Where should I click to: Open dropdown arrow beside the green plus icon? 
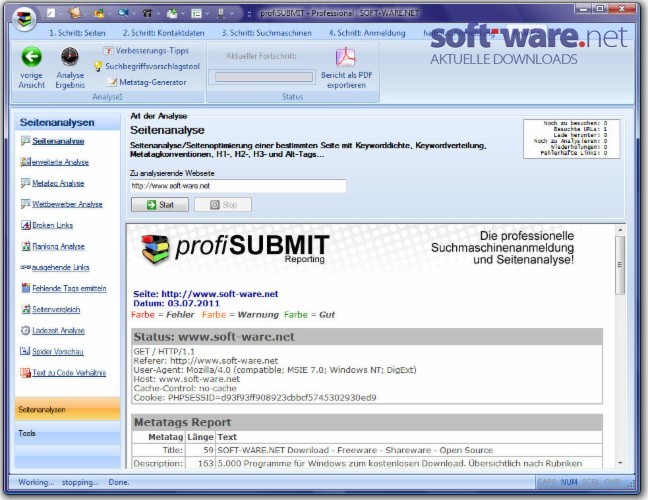pos(183,14)
